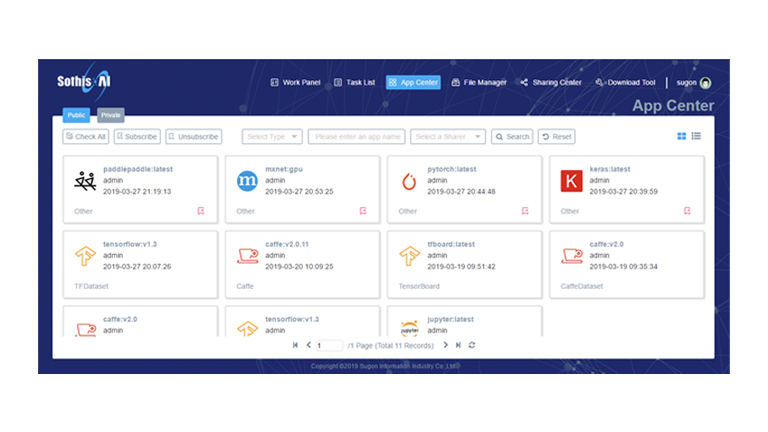Open the Task List menu item

pos(354,82)
